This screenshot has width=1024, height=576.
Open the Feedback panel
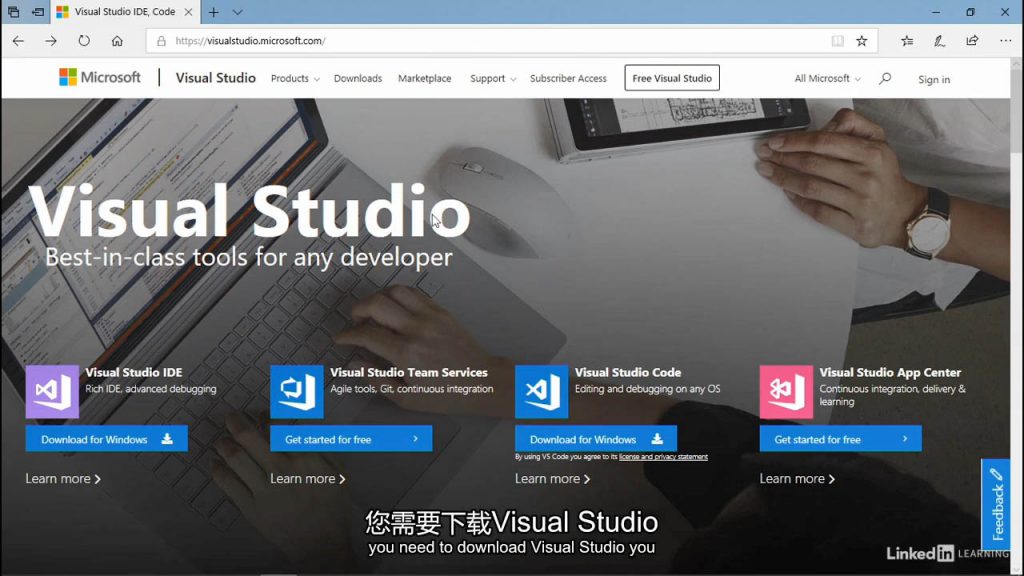(997, 504)
